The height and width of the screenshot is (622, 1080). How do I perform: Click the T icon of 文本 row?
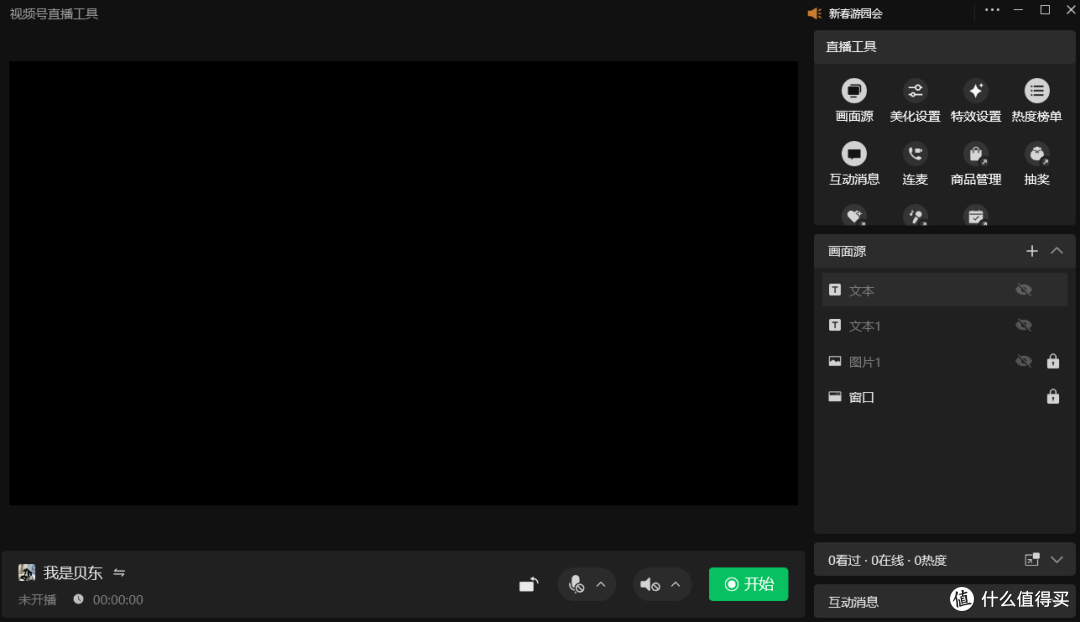point(835,290)
